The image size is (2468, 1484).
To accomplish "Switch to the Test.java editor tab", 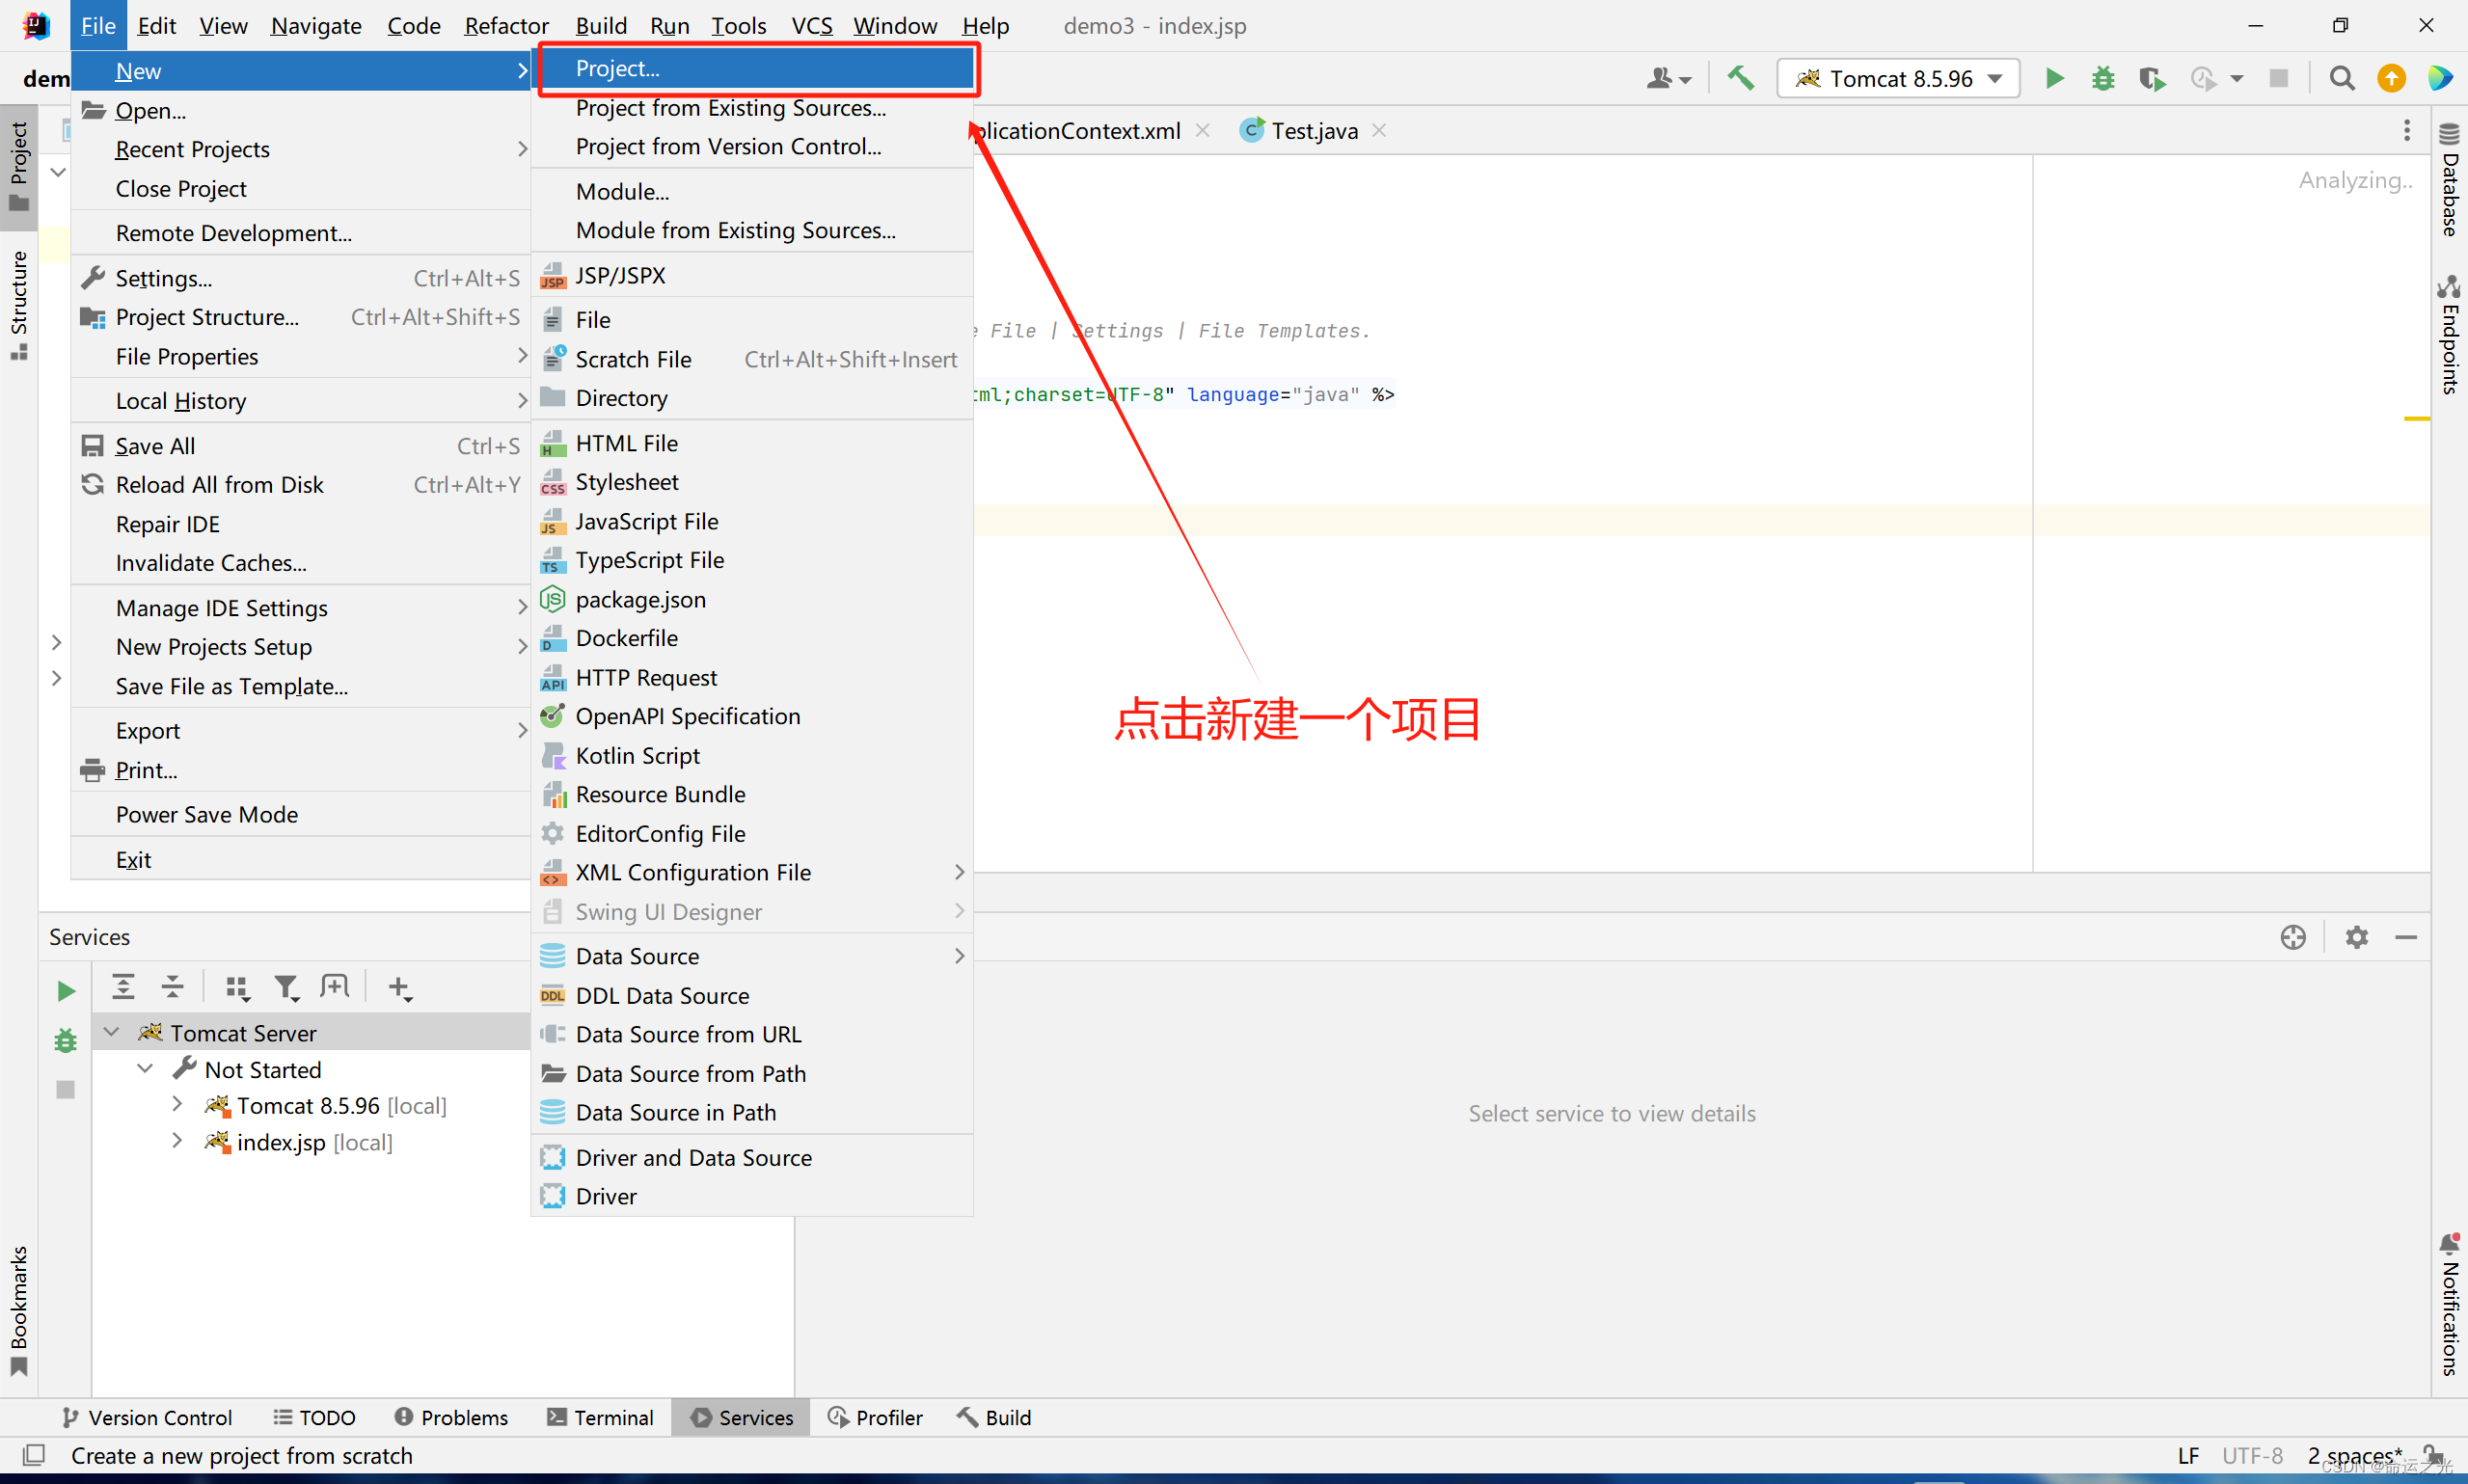I will 1312,131.
